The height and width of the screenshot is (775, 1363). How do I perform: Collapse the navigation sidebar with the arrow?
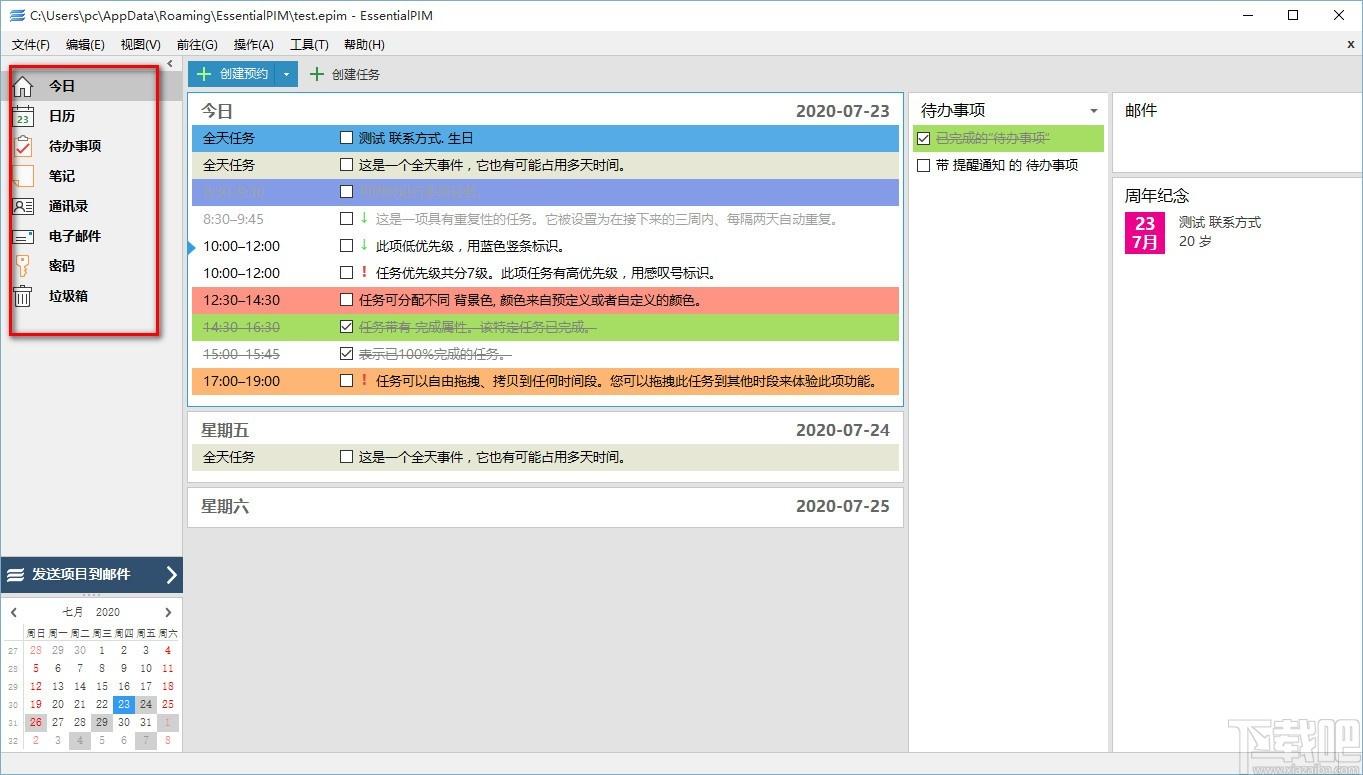[x=170, y=63]
